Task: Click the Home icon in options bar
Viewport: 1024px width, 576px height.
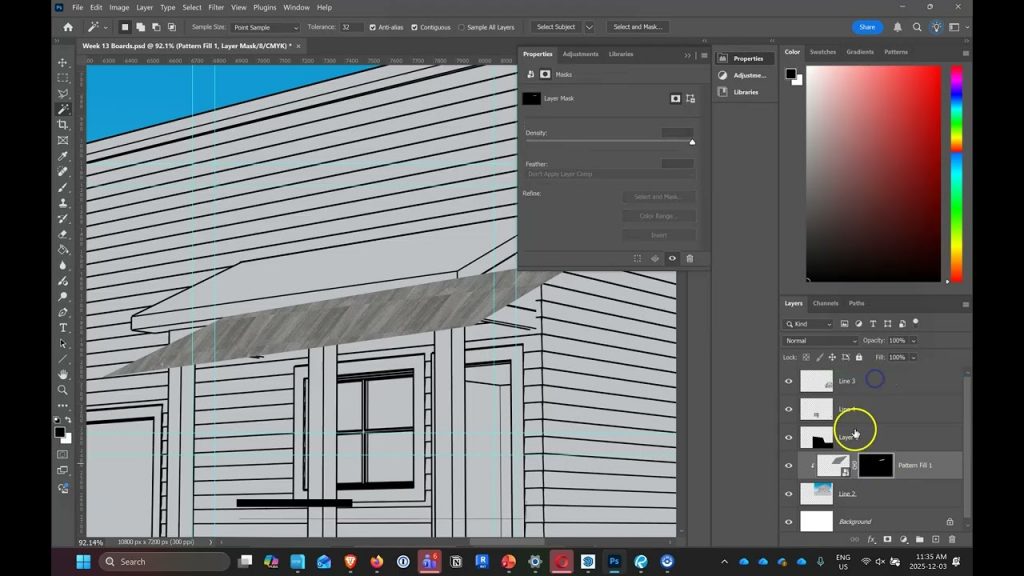Action: tap(68, 27)
